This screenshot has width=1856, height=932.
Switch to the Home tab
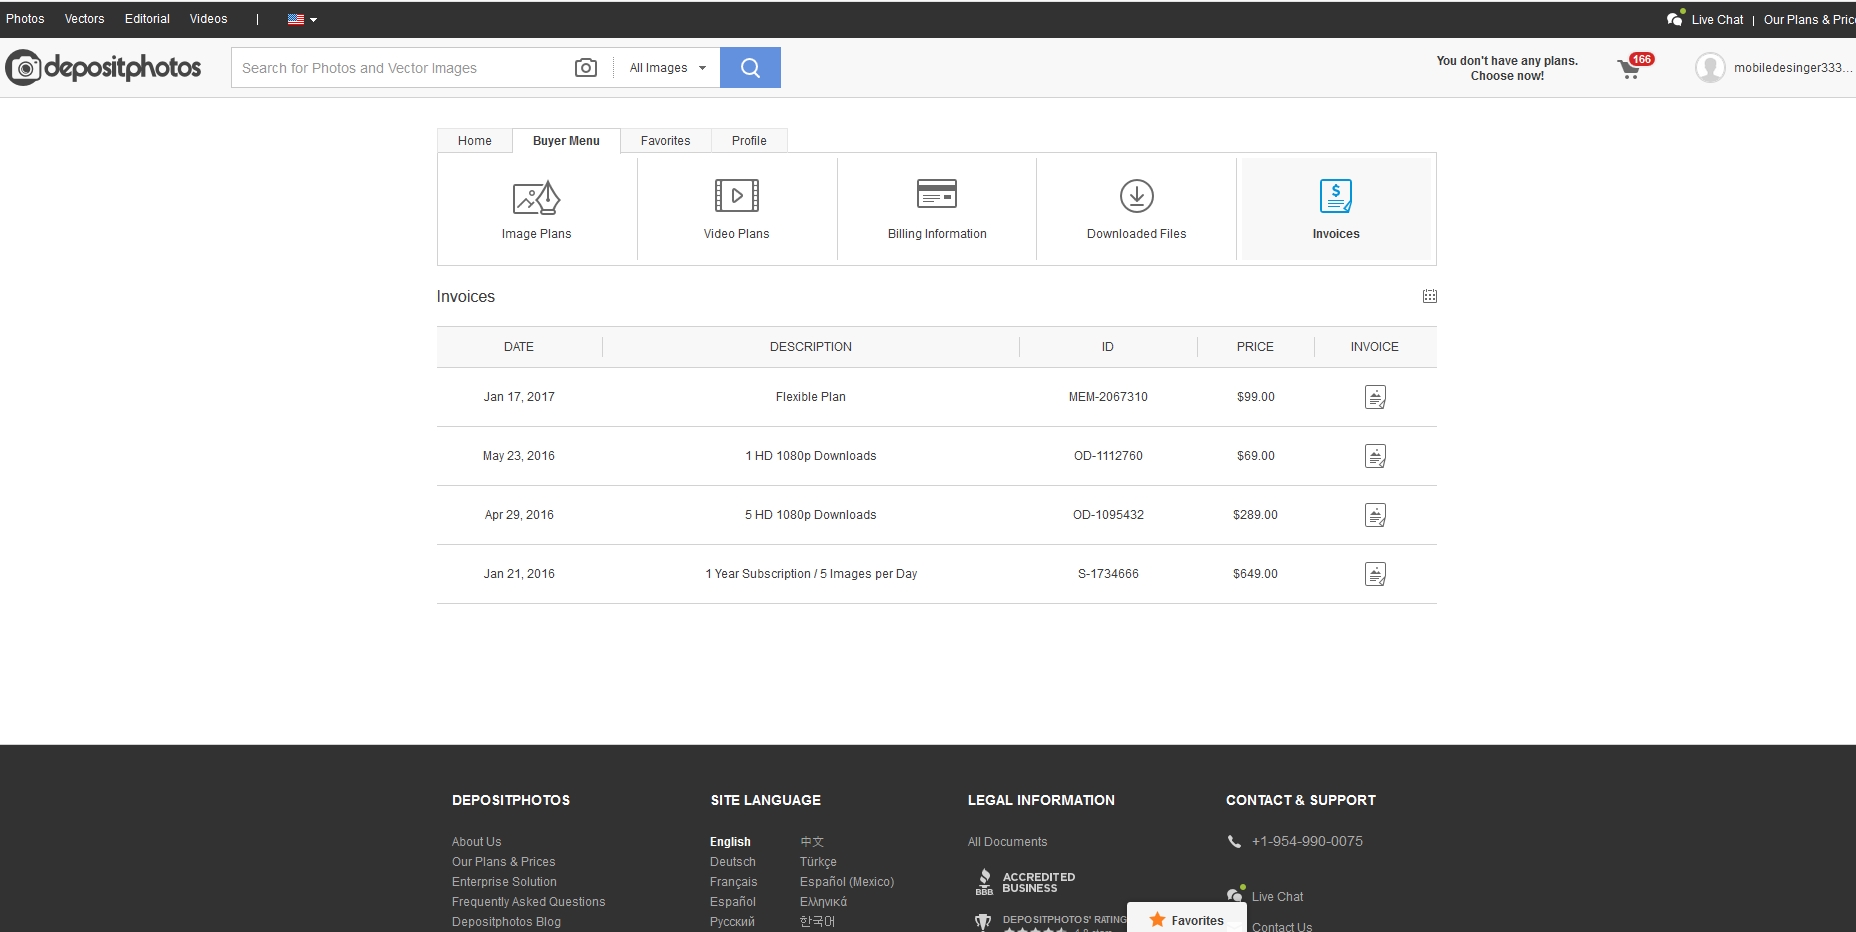[475, 141]
